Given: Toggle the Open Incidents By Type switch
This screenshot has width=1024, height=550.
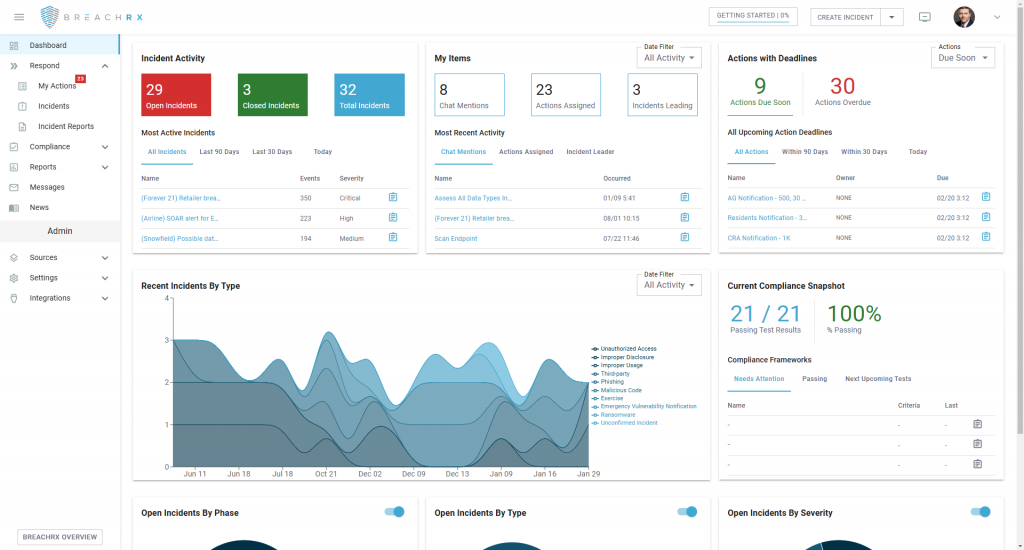Looking at the screenshot, I should pyautogui.click(x=687, y=511).
